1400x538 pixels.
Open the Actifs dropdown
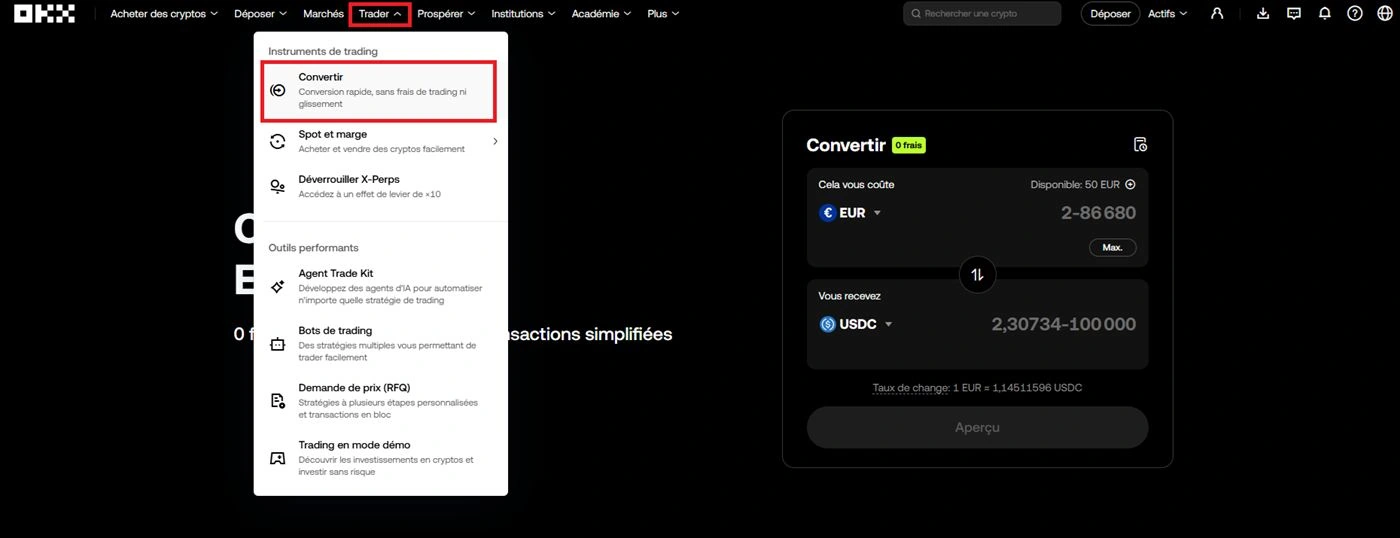pos(1168,14)
